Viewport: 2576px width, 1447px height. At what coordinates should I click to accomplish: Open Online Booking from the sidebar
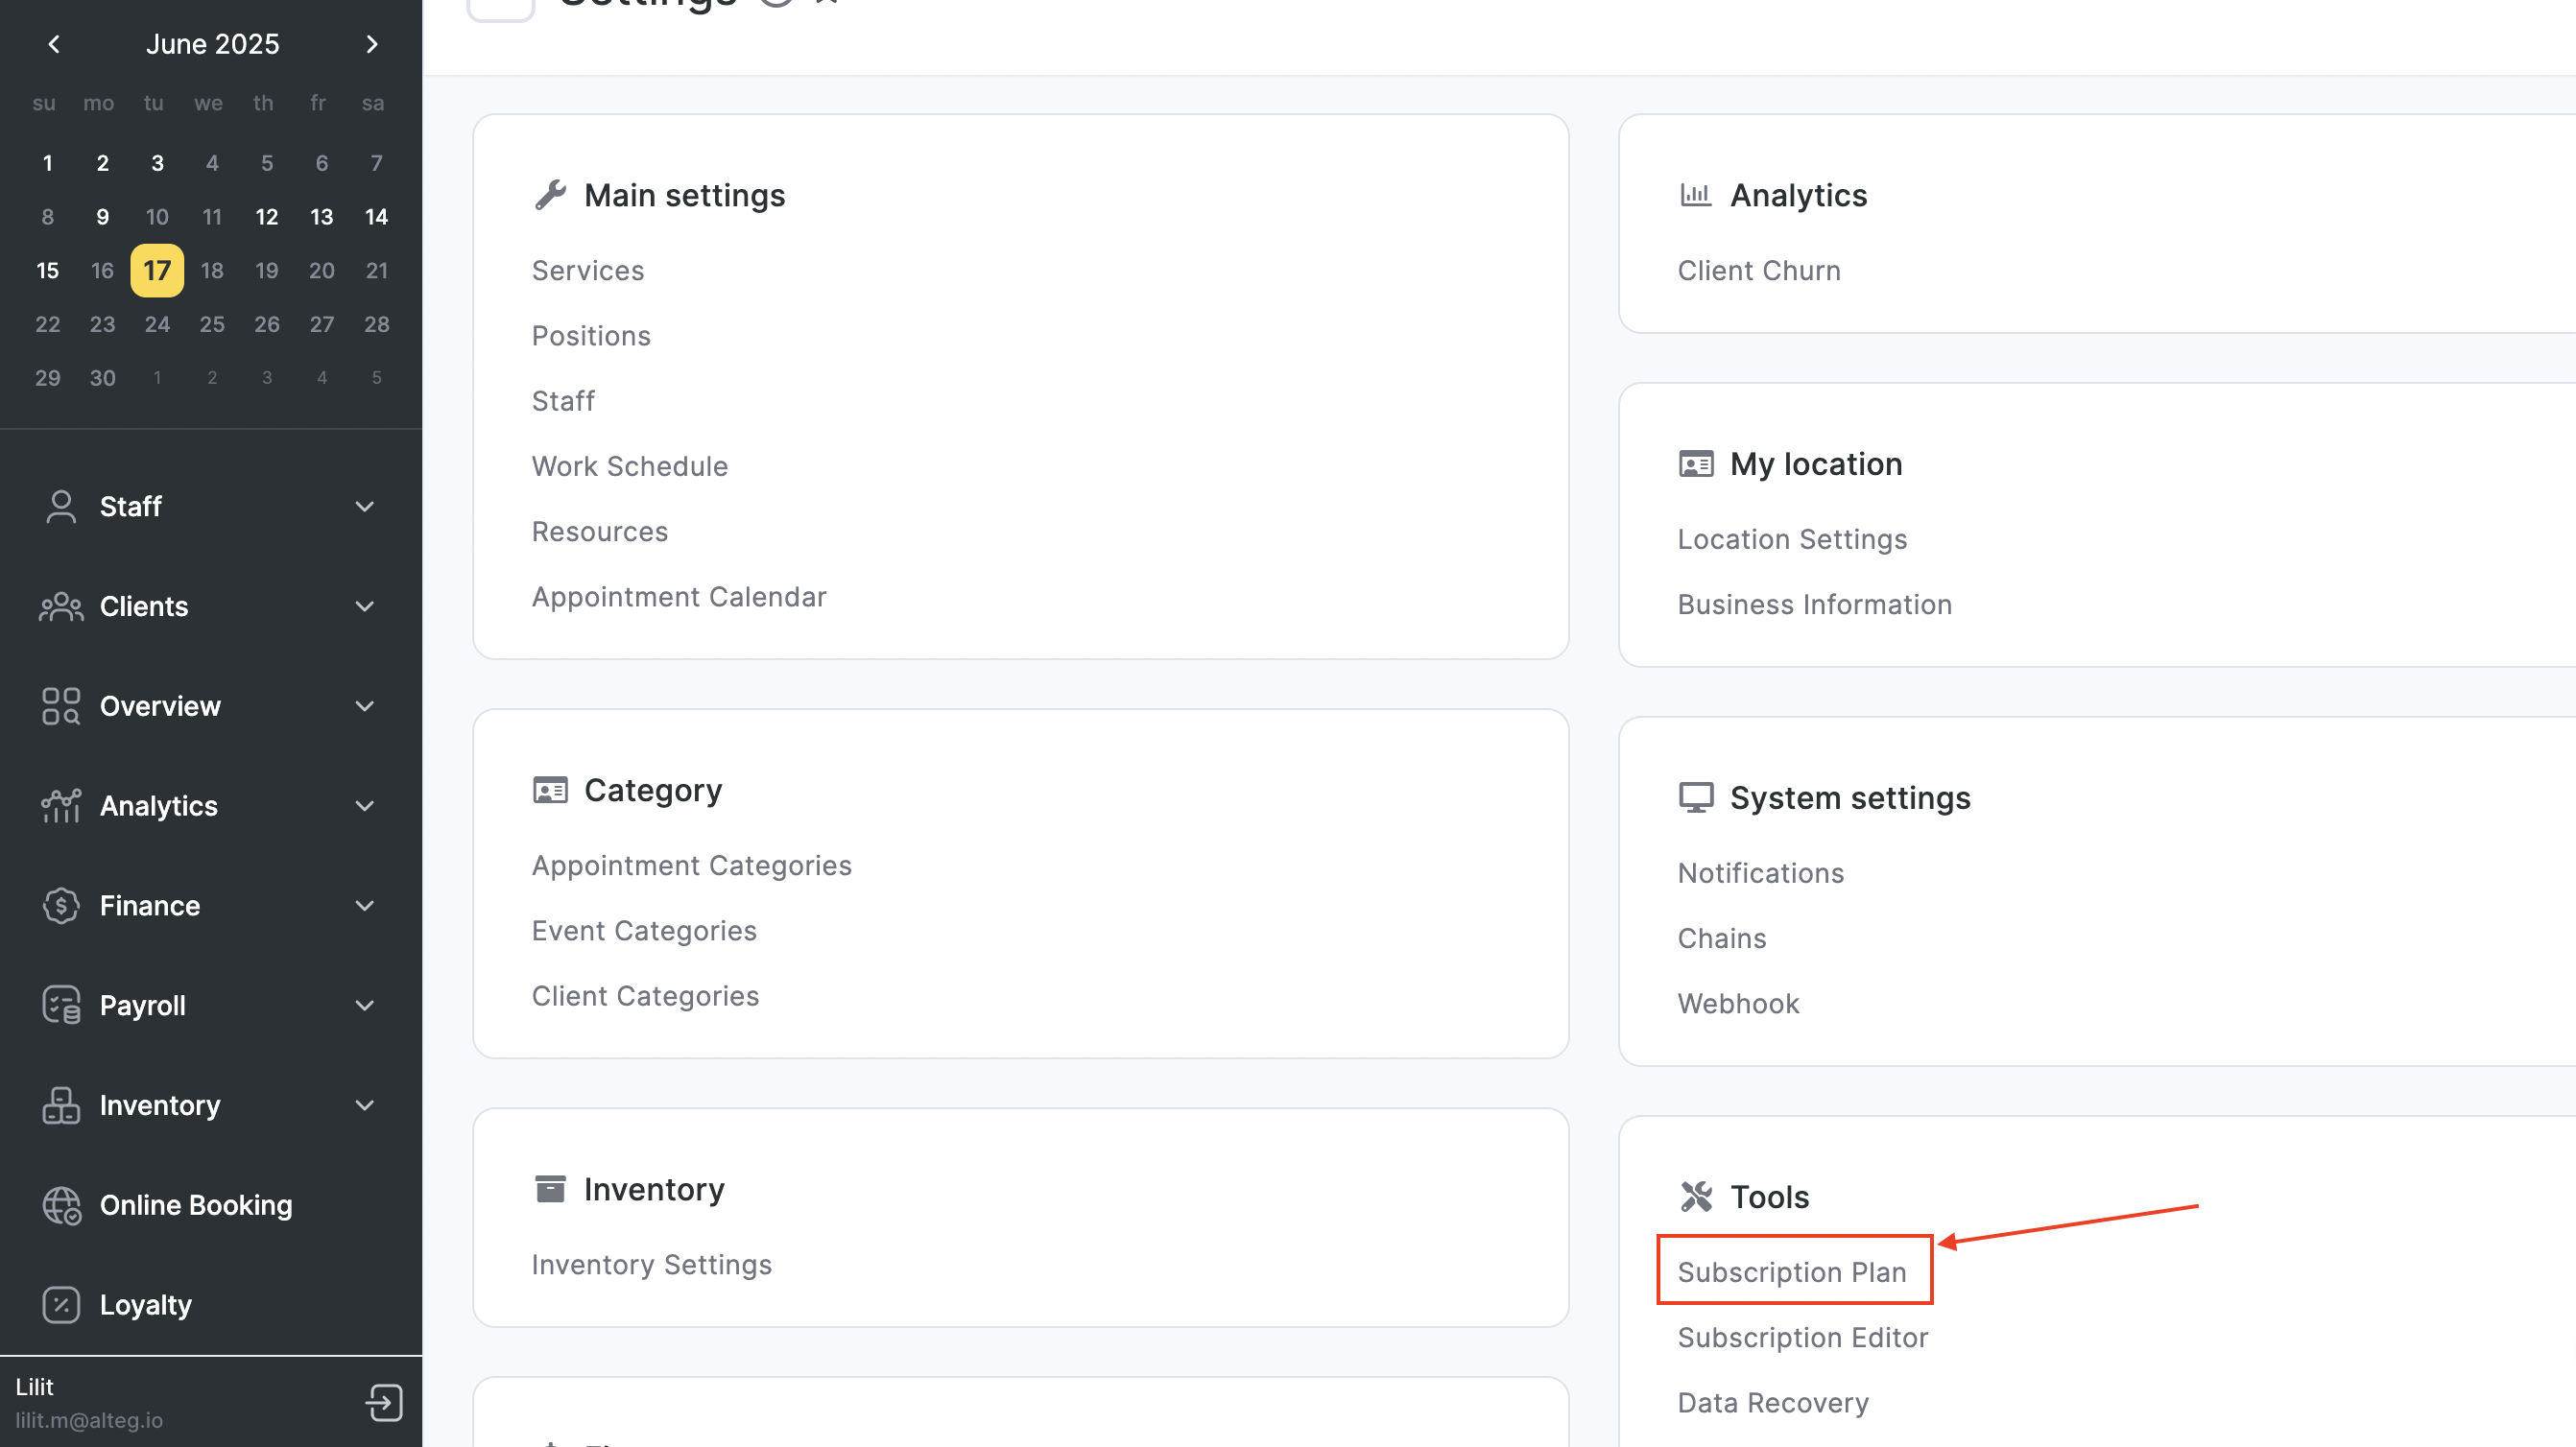[195, 1204]
